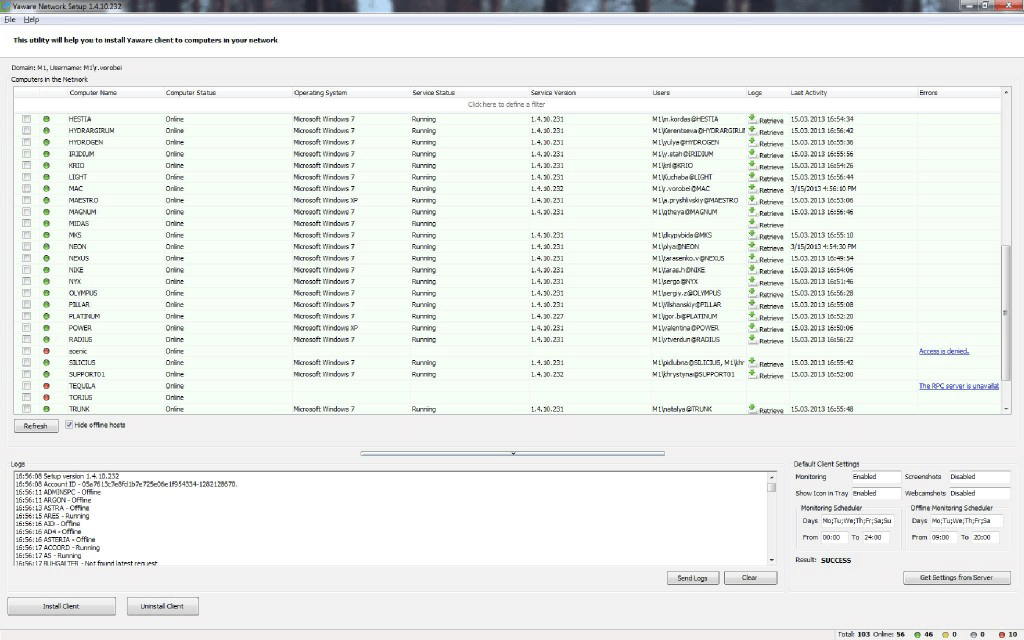The image size is (1024, 640).
Task: Click the green status dot for HESTIA
Action: tap(46, 120)
